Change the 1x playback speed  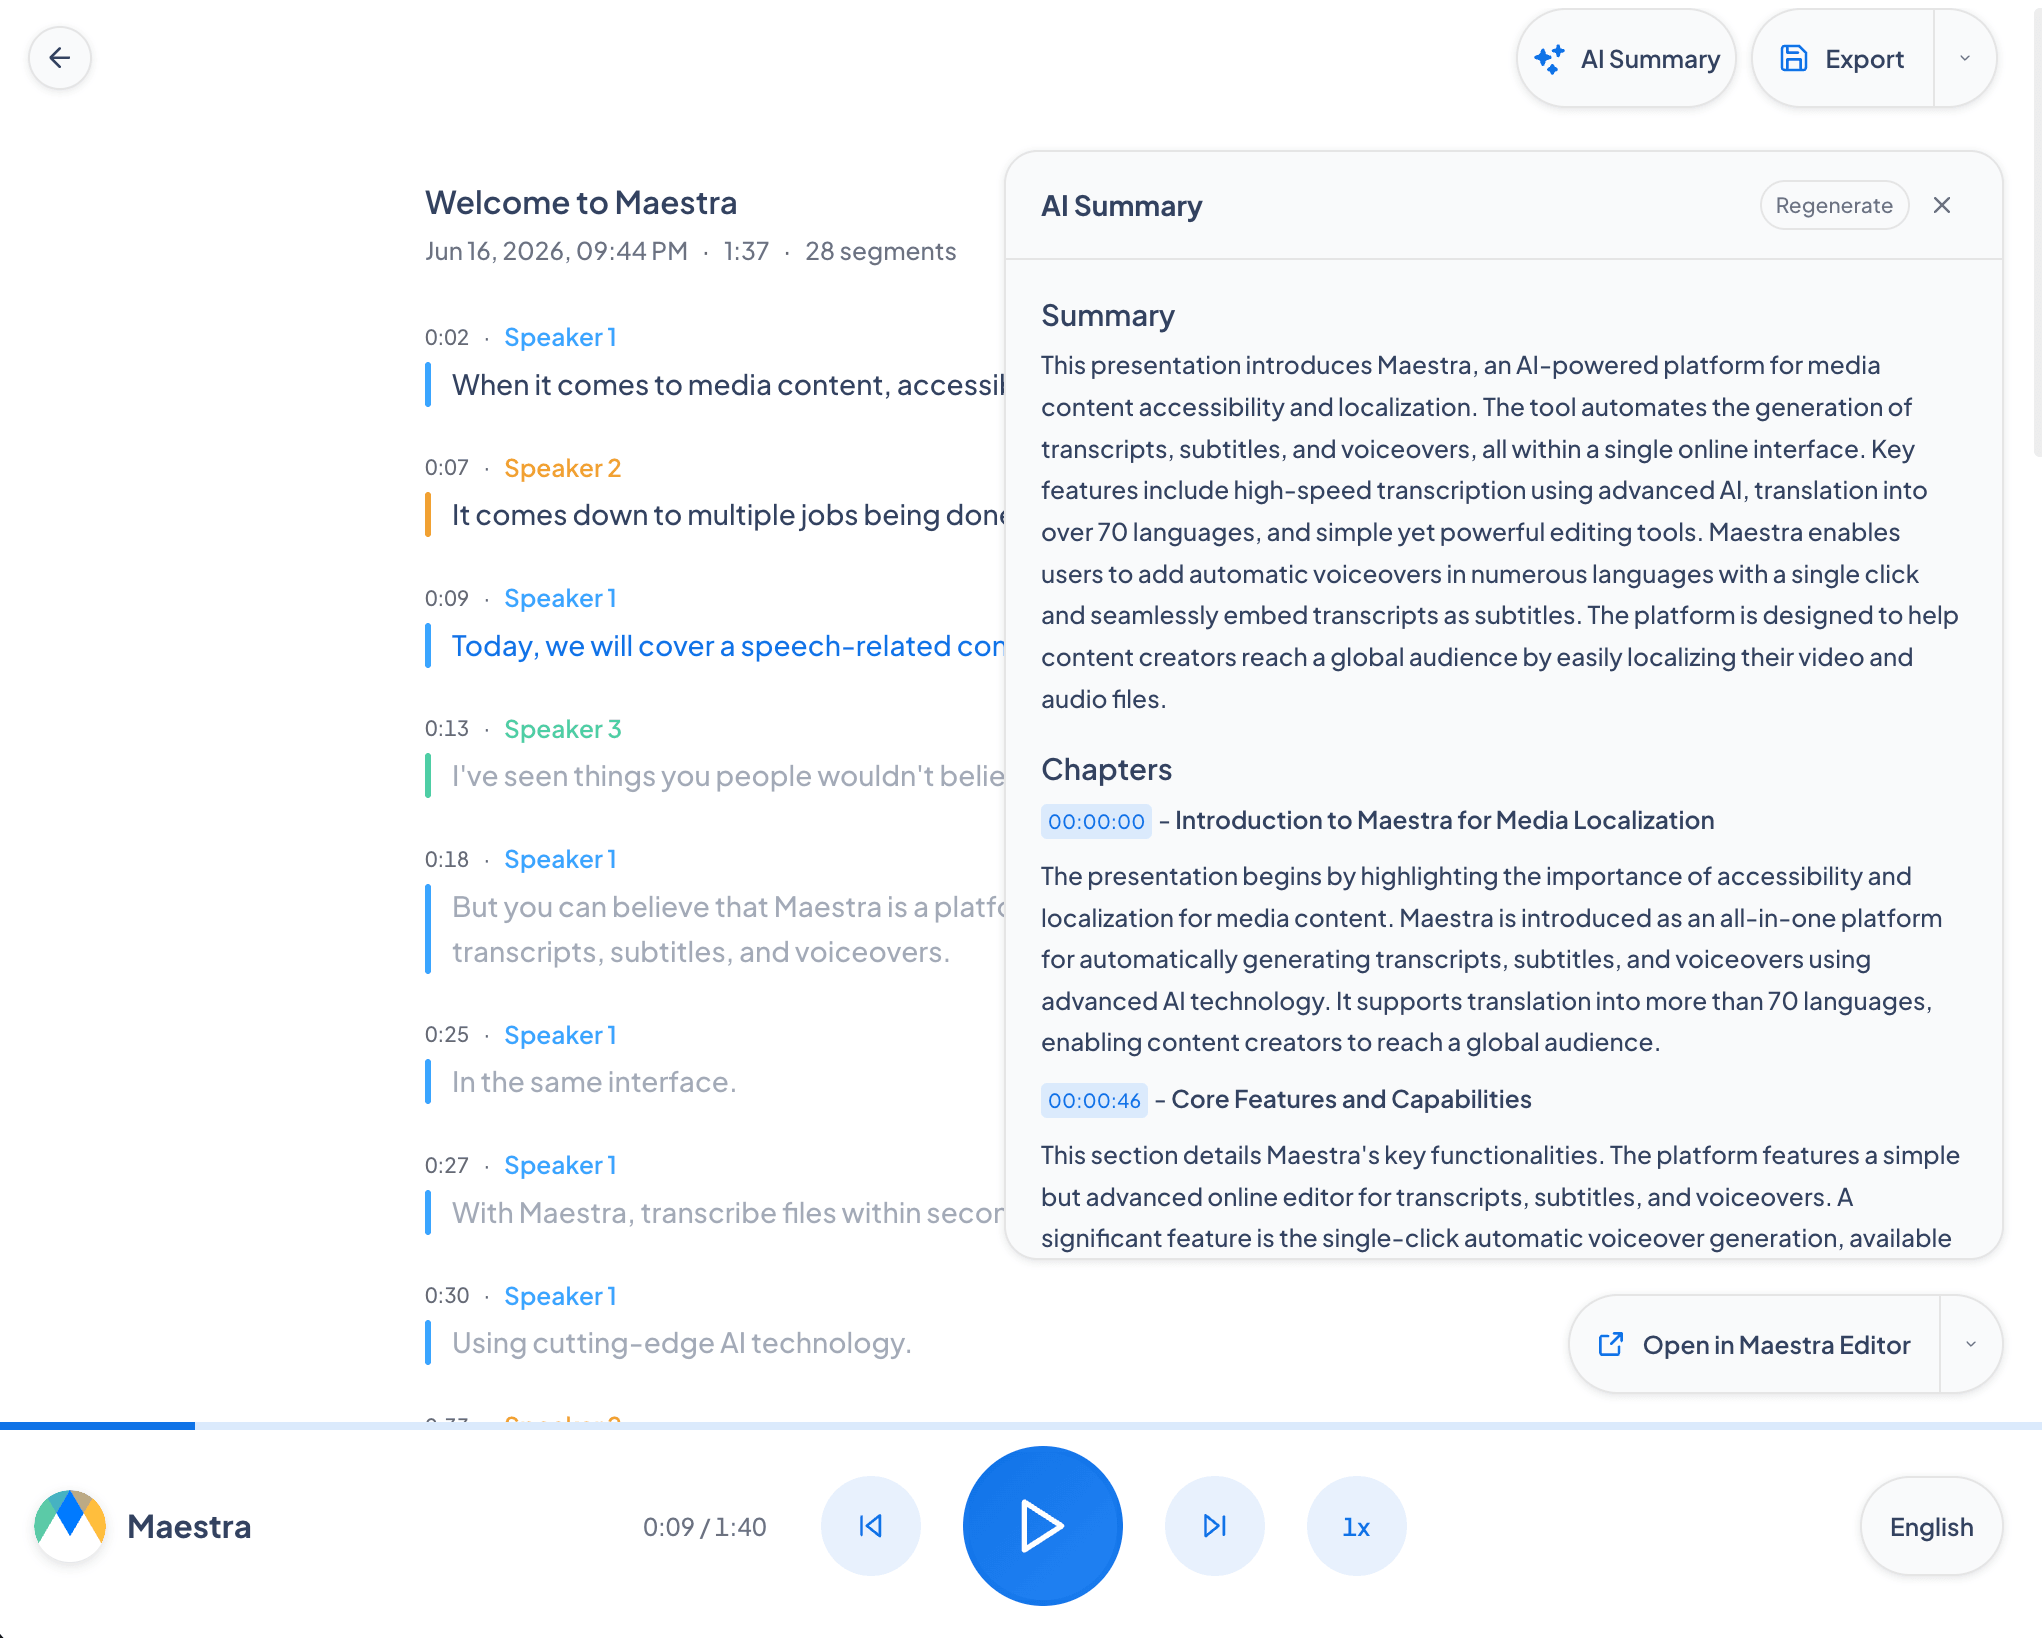1357,1526
